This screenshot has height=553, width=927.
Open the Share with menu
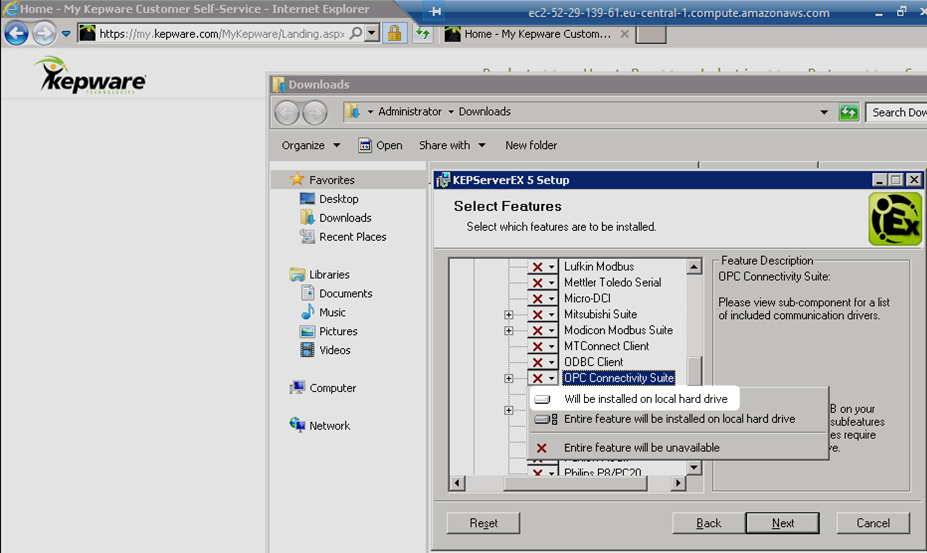click(x=452, y=145)
